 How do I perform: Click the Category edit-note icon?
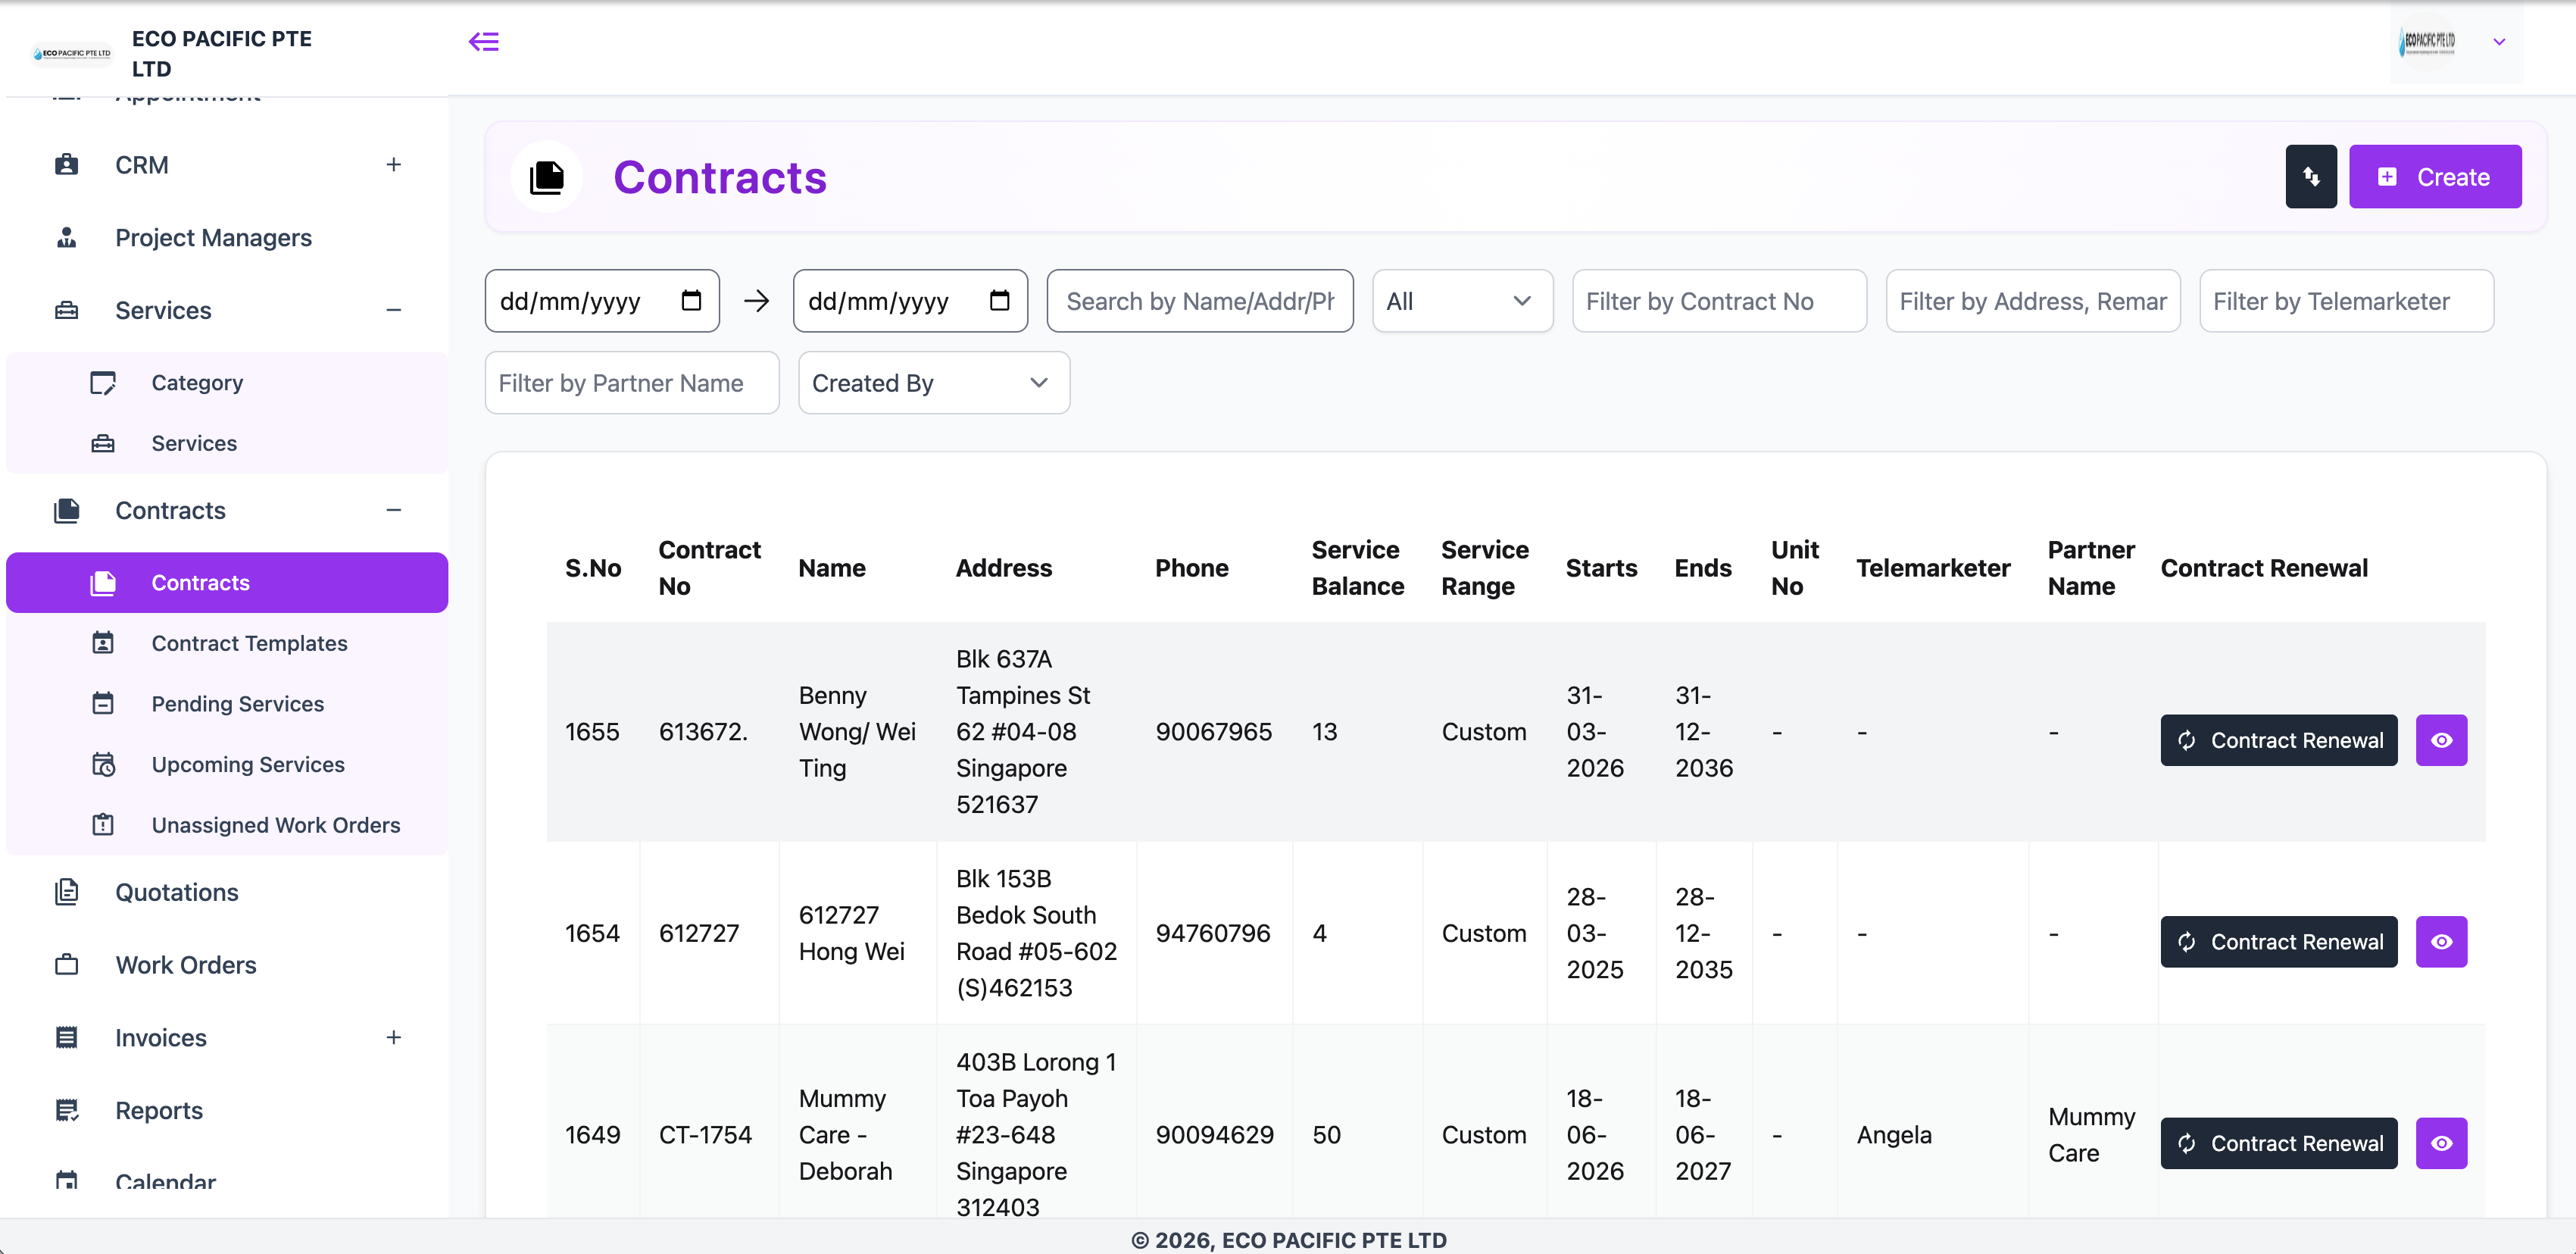(x=103, y=382)
